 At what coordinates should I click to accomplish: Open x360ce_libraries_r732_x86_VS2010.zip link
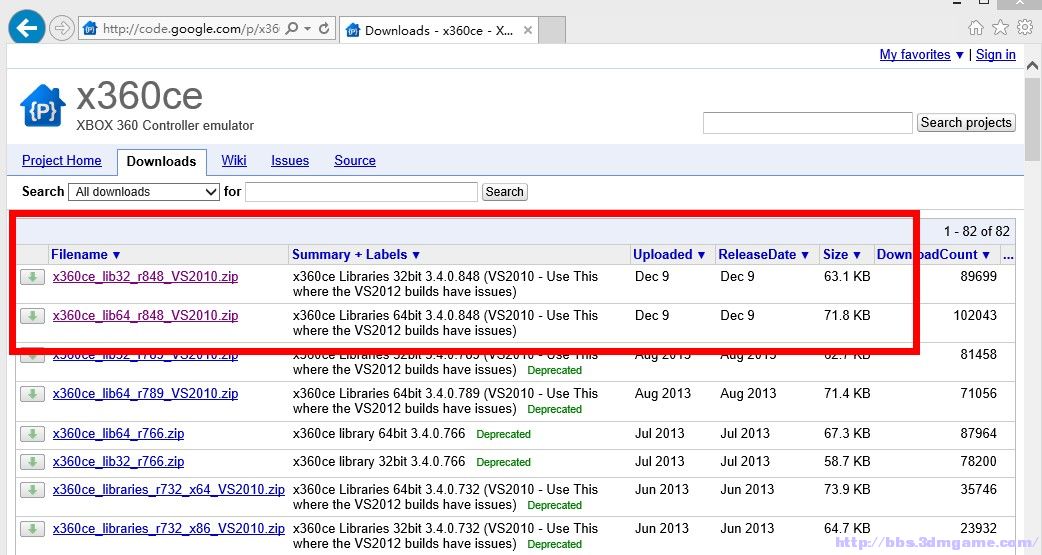169,528
